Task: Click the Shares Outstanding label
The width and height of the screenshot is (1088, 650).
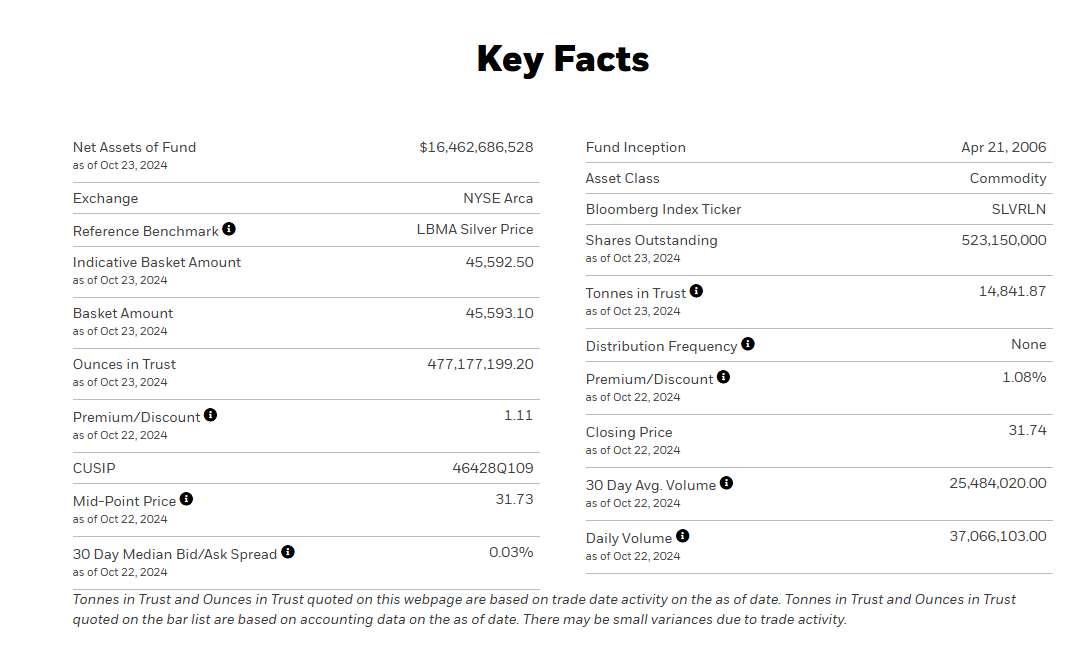Action: (651, 240)
